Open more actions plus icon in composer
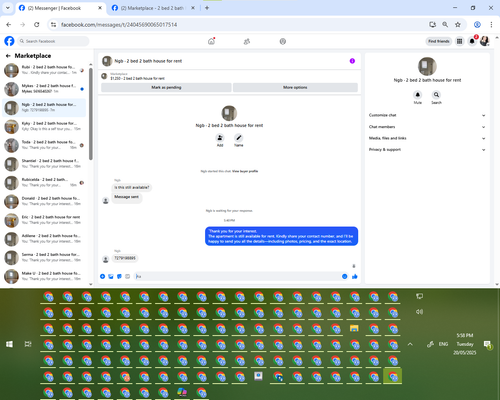This screenshot has height=400, width=500. click(103, 276)
